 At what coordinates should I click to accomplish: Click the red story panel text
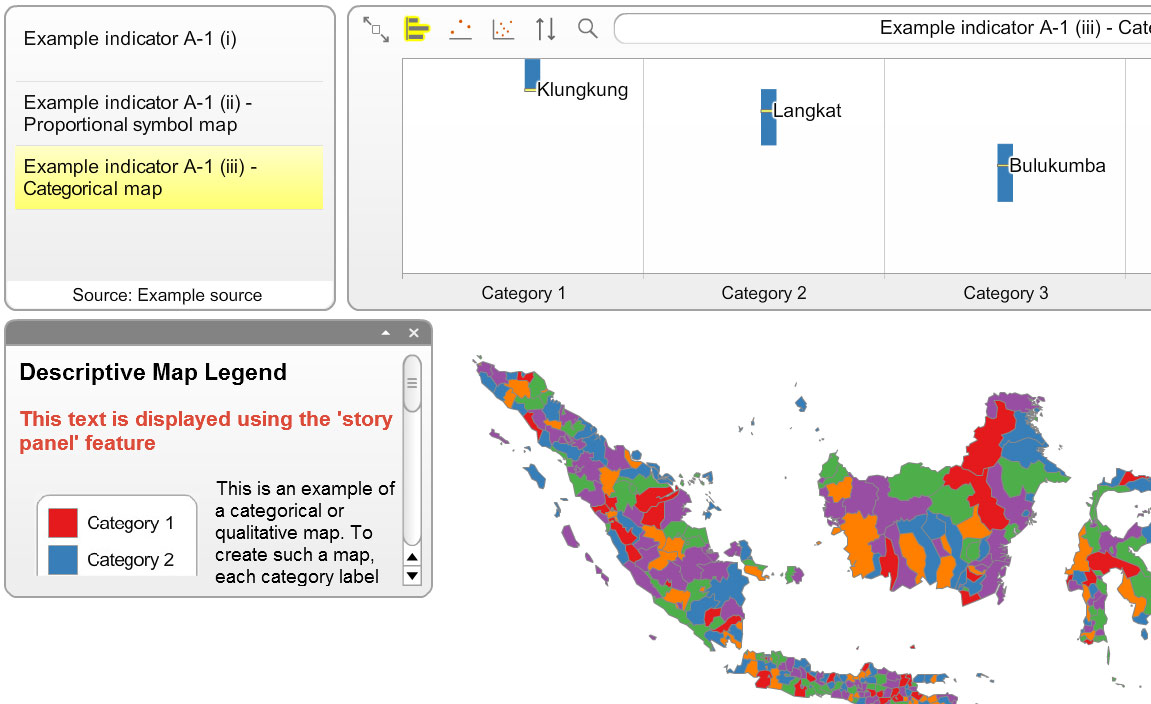206,431
